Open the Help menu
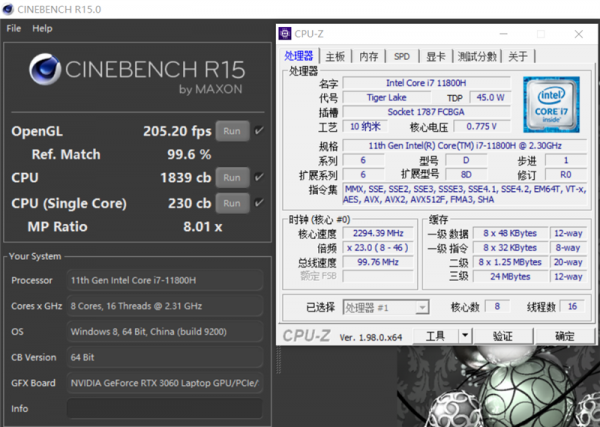 42,28
